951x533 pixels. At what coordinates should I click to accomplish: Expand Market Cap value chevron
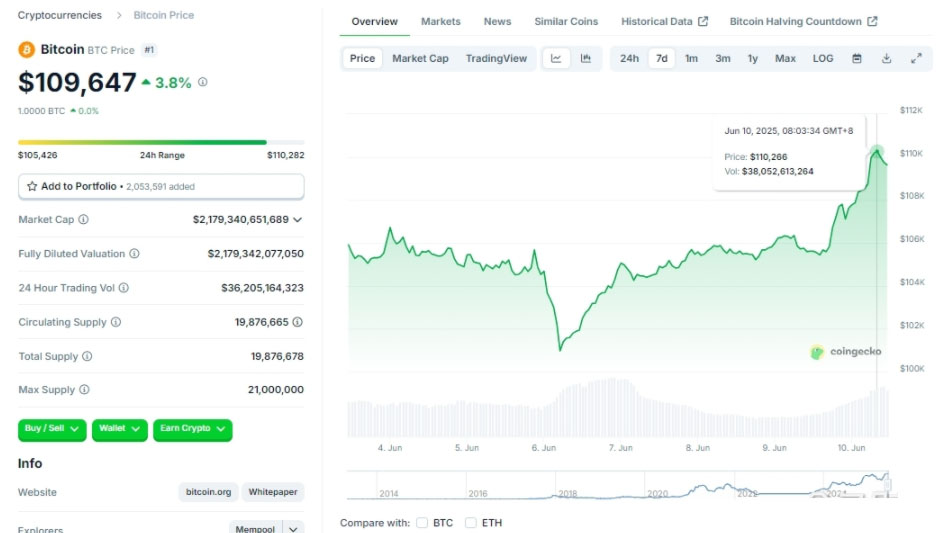point(298,220)
